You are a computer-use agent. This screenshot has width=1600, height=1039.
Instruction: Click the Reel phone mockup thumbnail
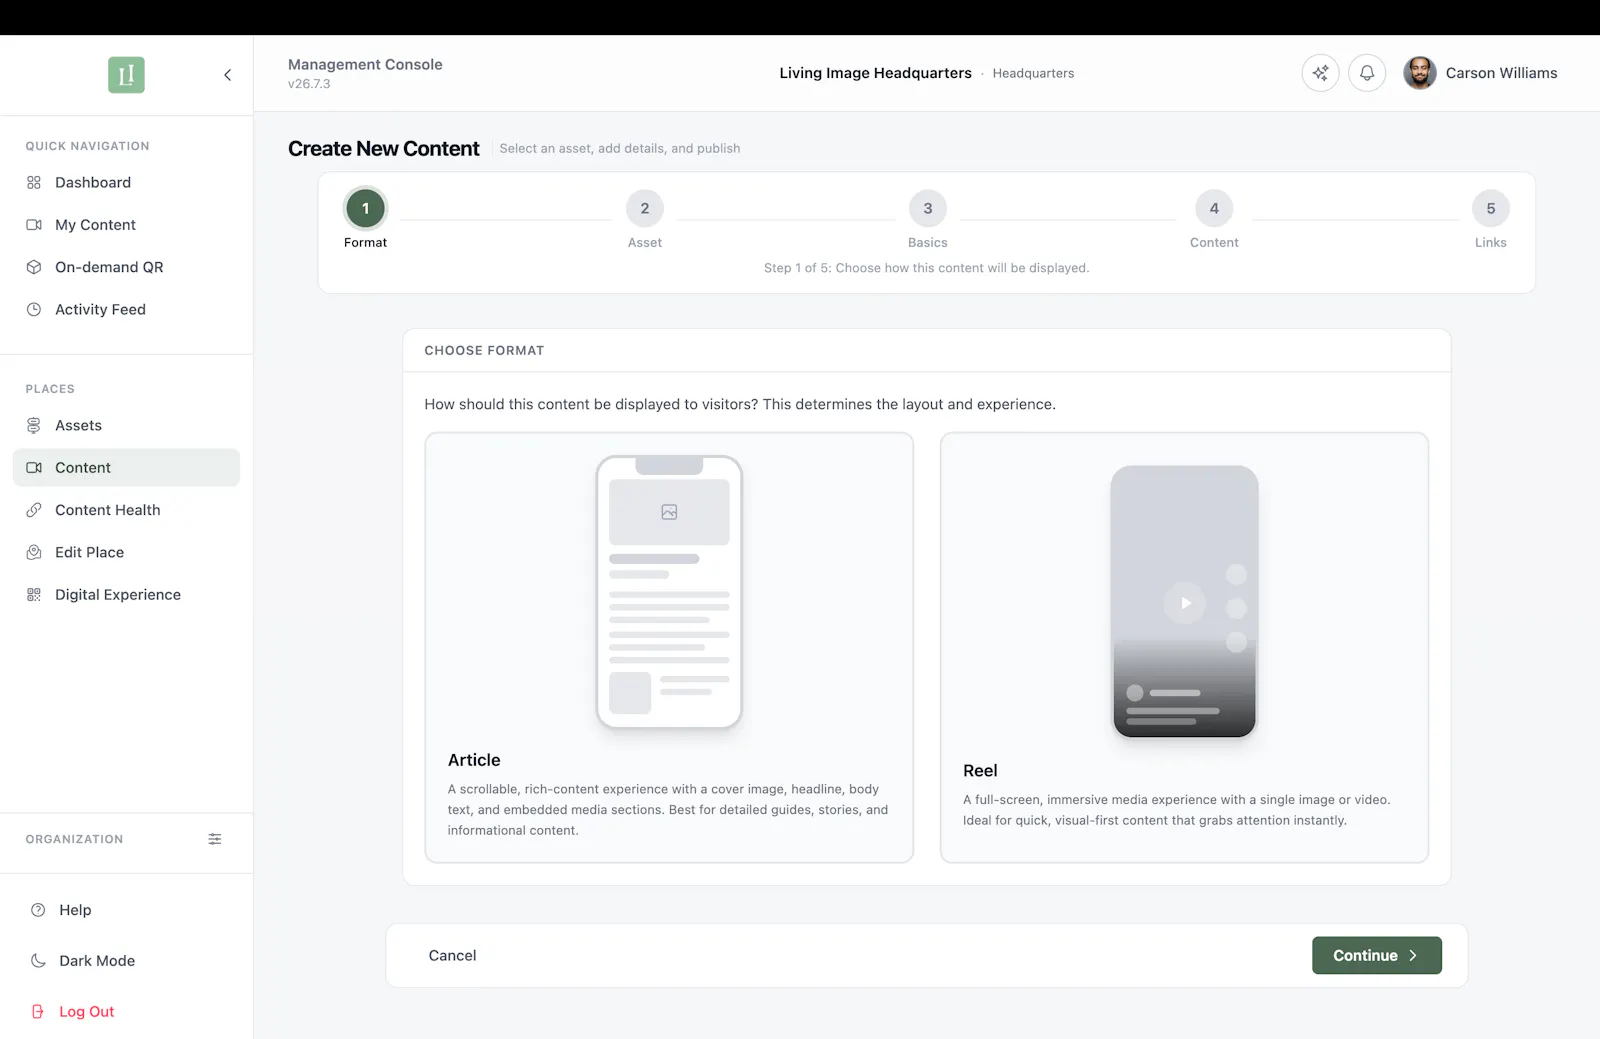[1184, 601]
